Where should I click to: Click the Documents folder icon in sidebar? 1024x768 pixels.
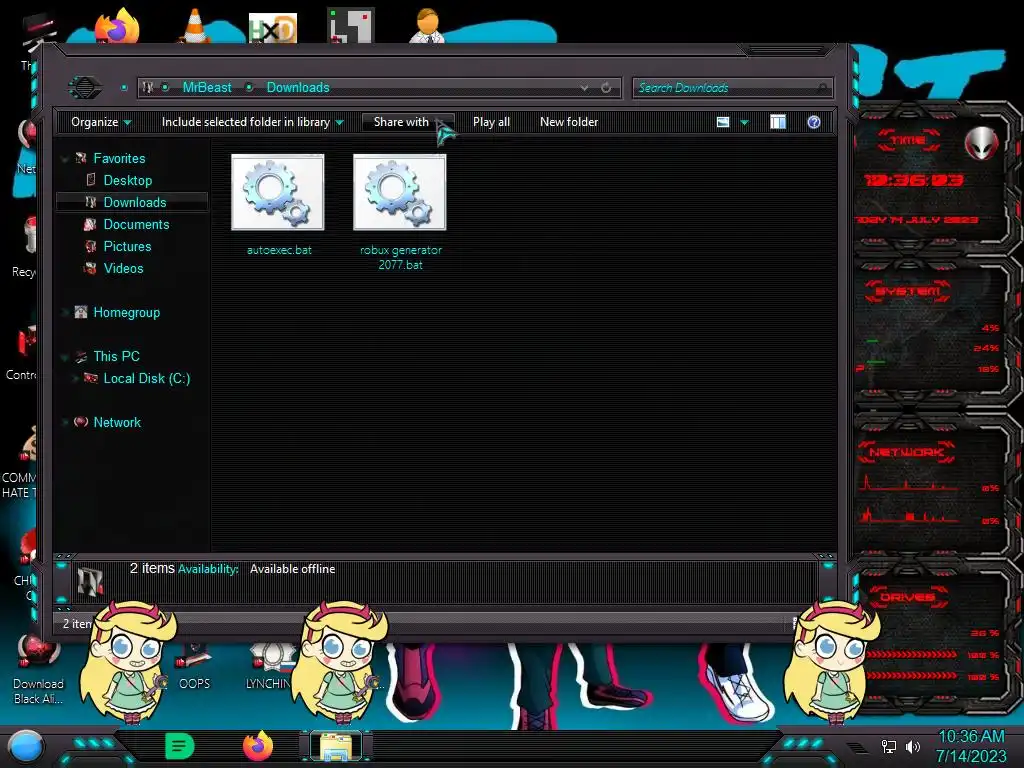coord(91,225)
